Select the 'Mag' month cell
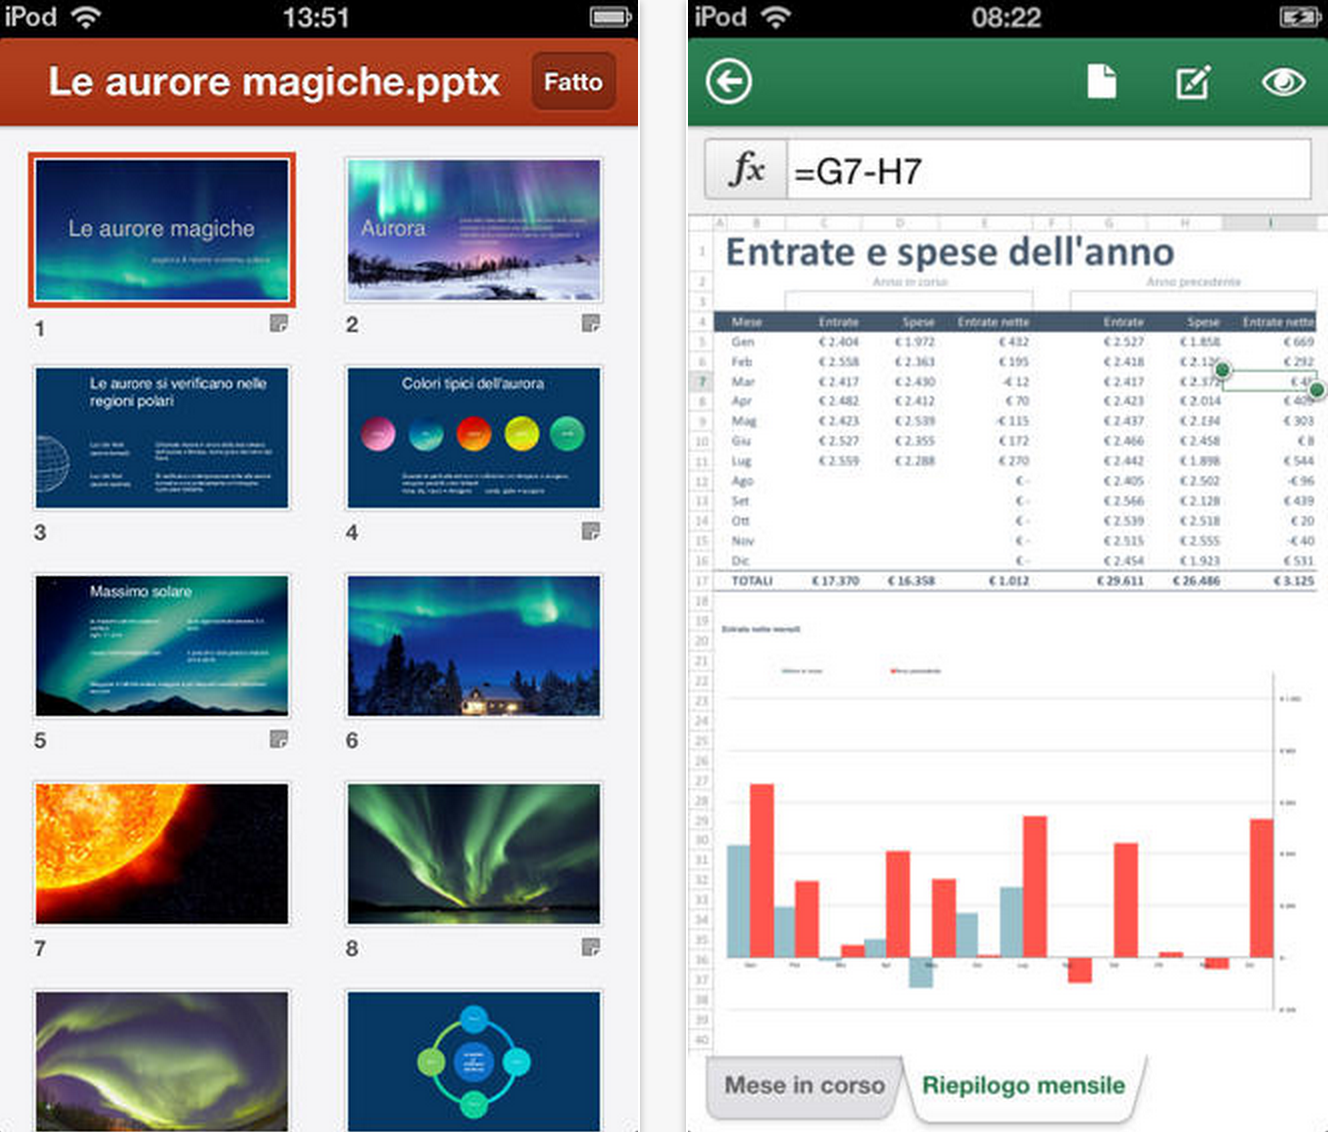The width and height of the screenshot is (1328, 1132). [x=744, y=421]
